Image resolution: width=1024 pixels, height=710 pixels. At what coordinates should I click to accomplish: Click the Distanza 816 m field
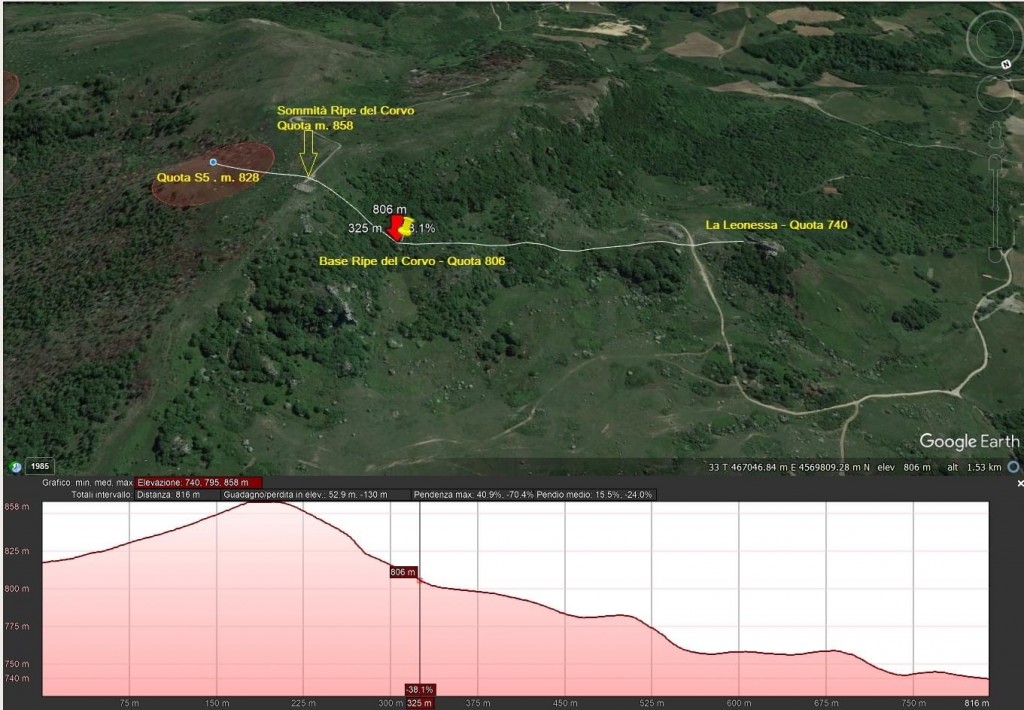pyautogui.click(x=168, y=494)
